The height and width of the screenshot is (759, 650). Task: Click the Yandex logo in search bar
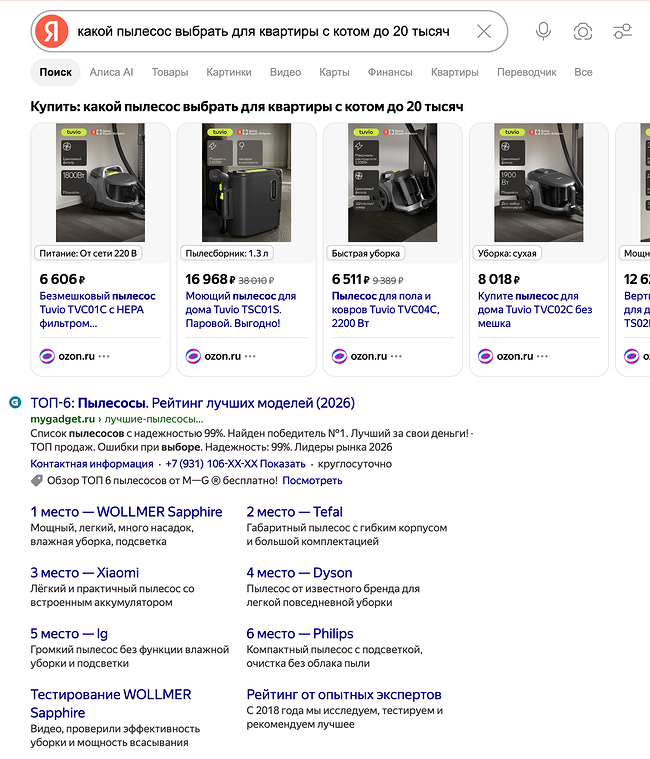pyautogui.click(x=52, y=31)
